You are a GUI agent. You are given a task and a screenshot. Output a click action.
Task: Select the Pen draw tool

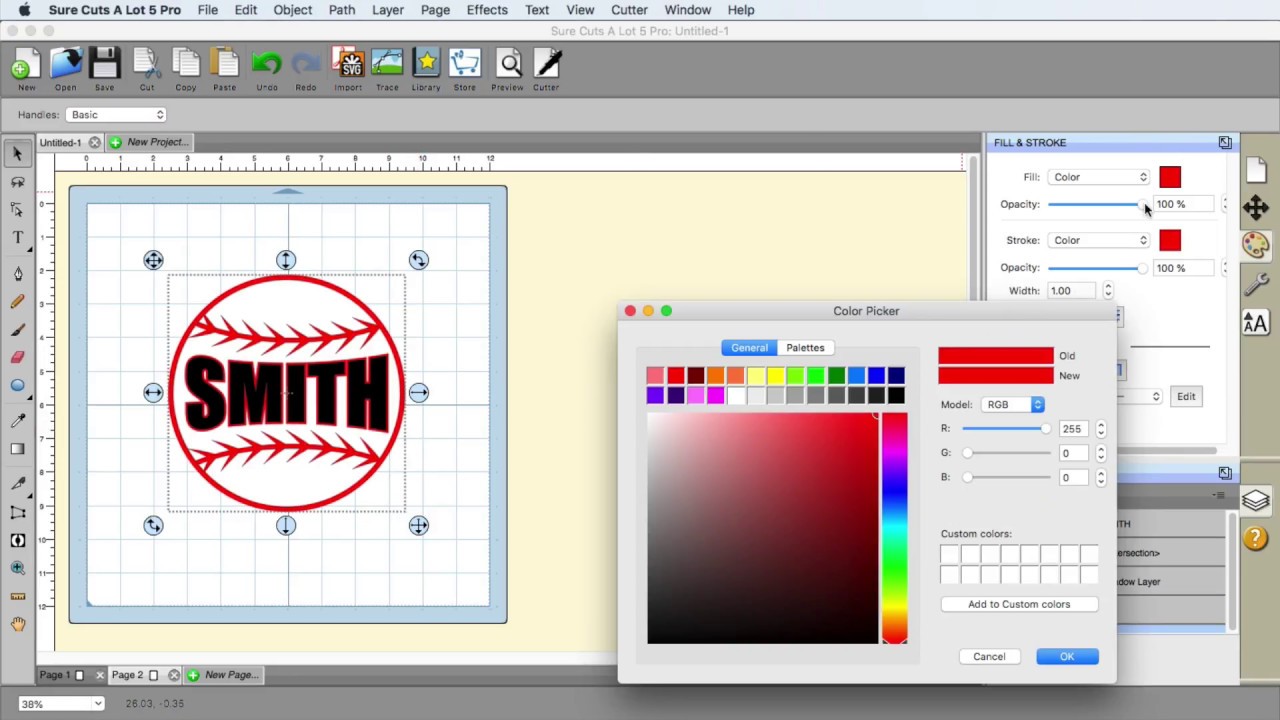[17, 274]
